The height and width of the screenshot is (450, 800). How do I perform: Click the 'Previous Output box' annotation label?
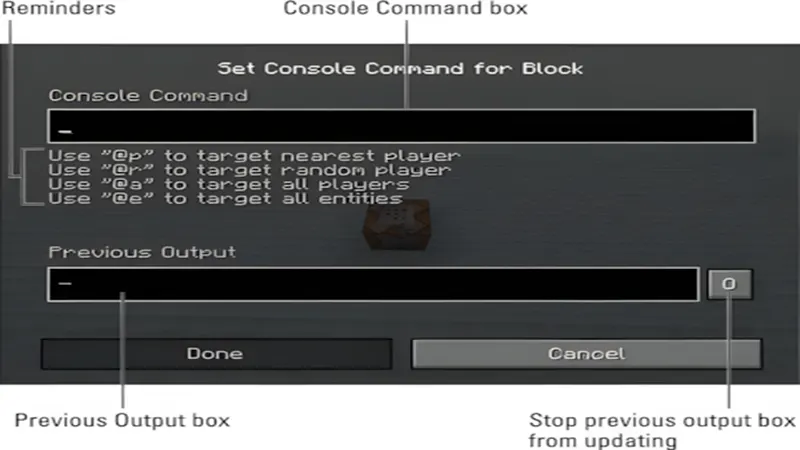pyautogui.click(x=122, y=420)
